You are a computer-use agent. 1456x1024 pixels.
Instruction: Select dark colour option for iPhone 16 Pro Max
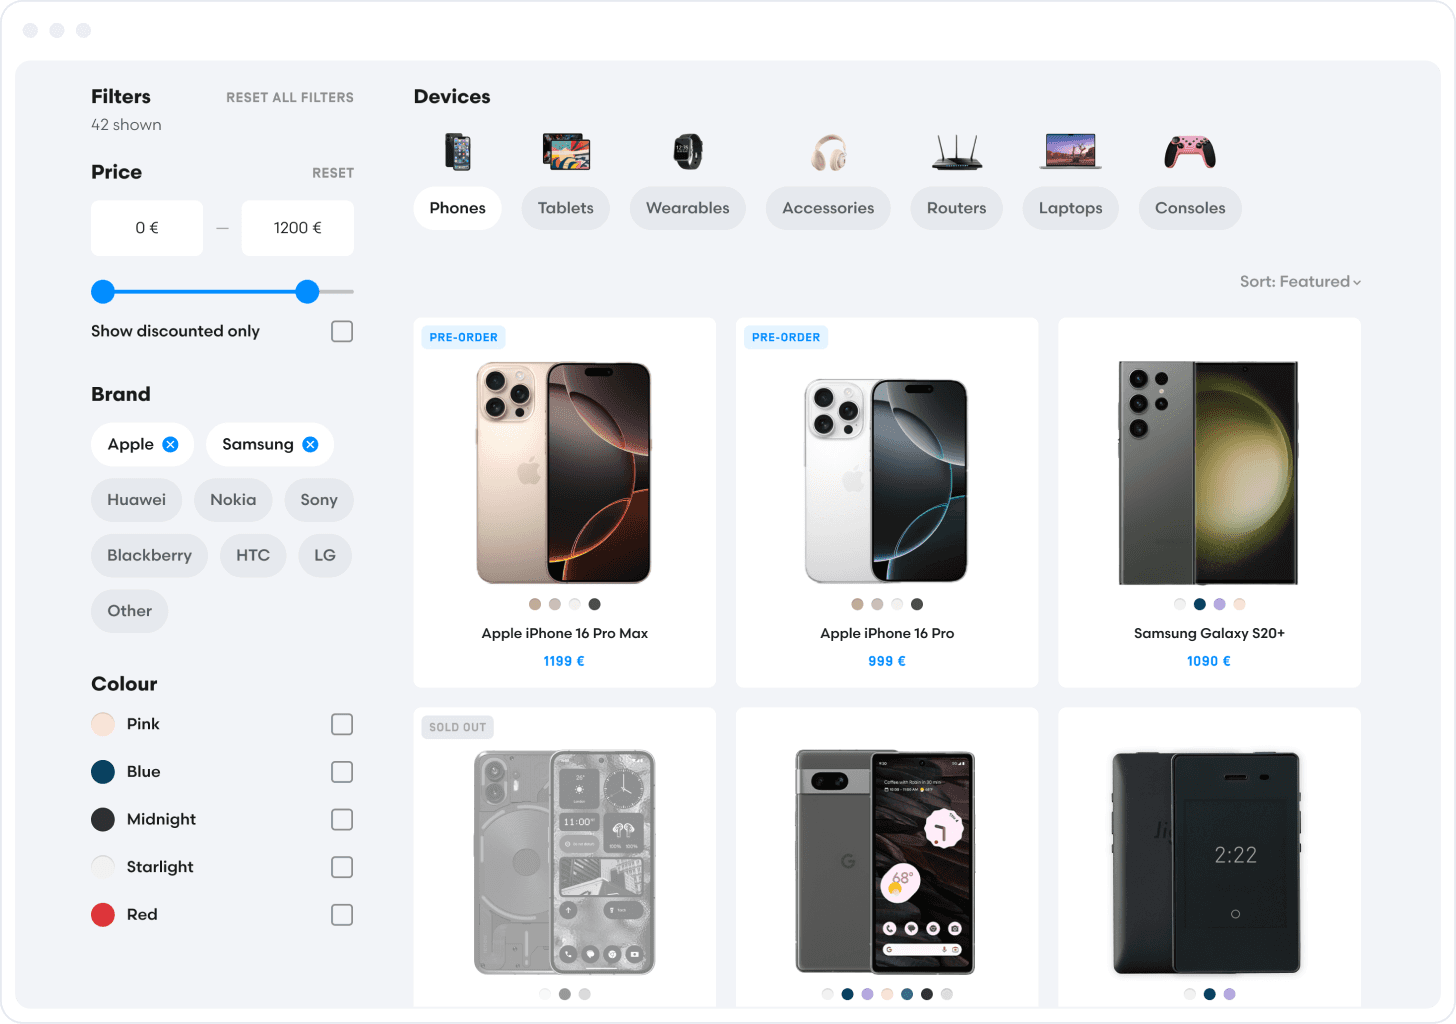(x=595, y=604)
